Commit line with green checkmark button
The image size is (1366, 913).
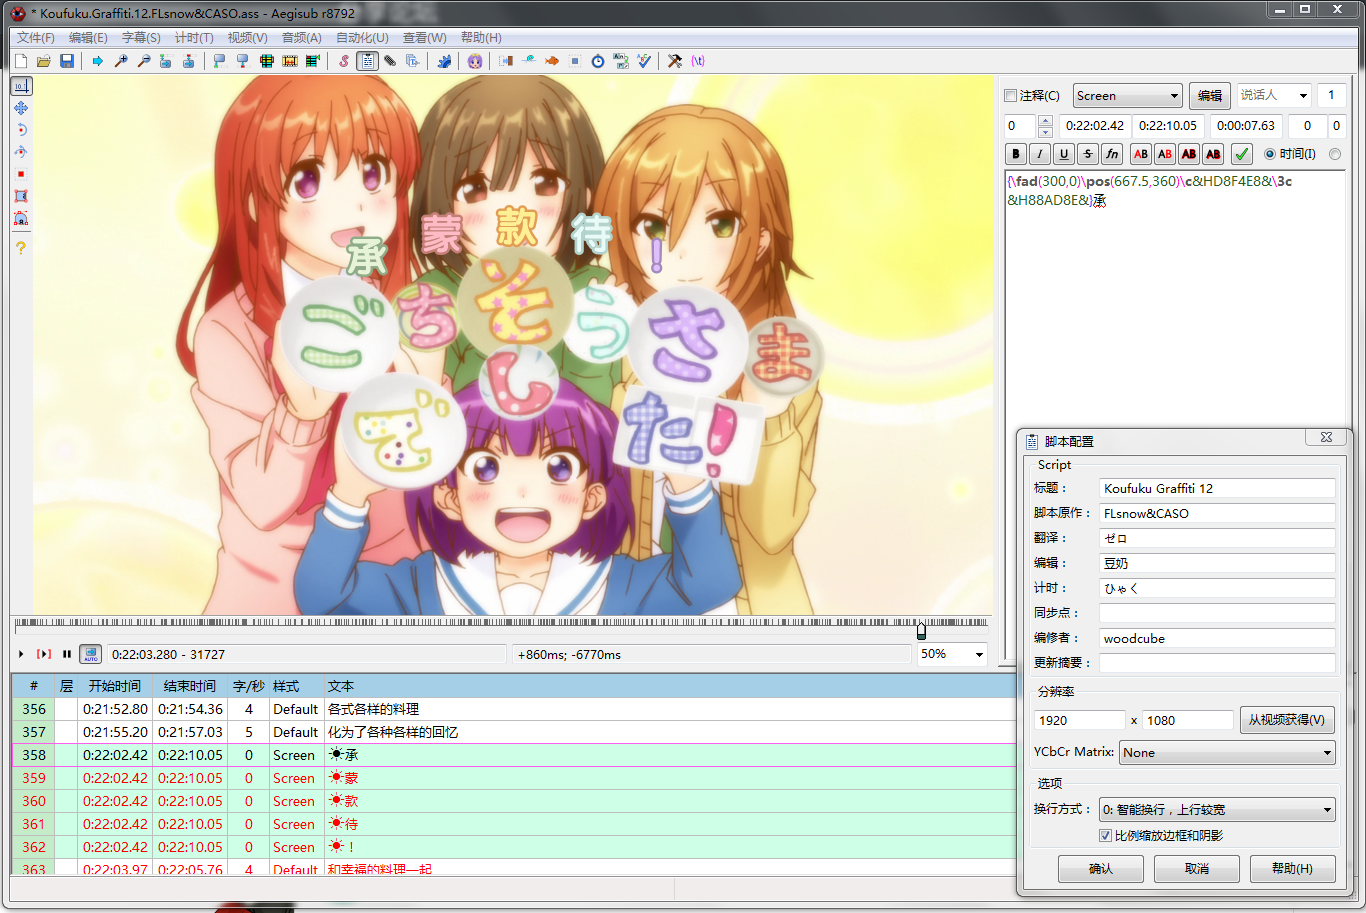click(x=1242, y=154)
